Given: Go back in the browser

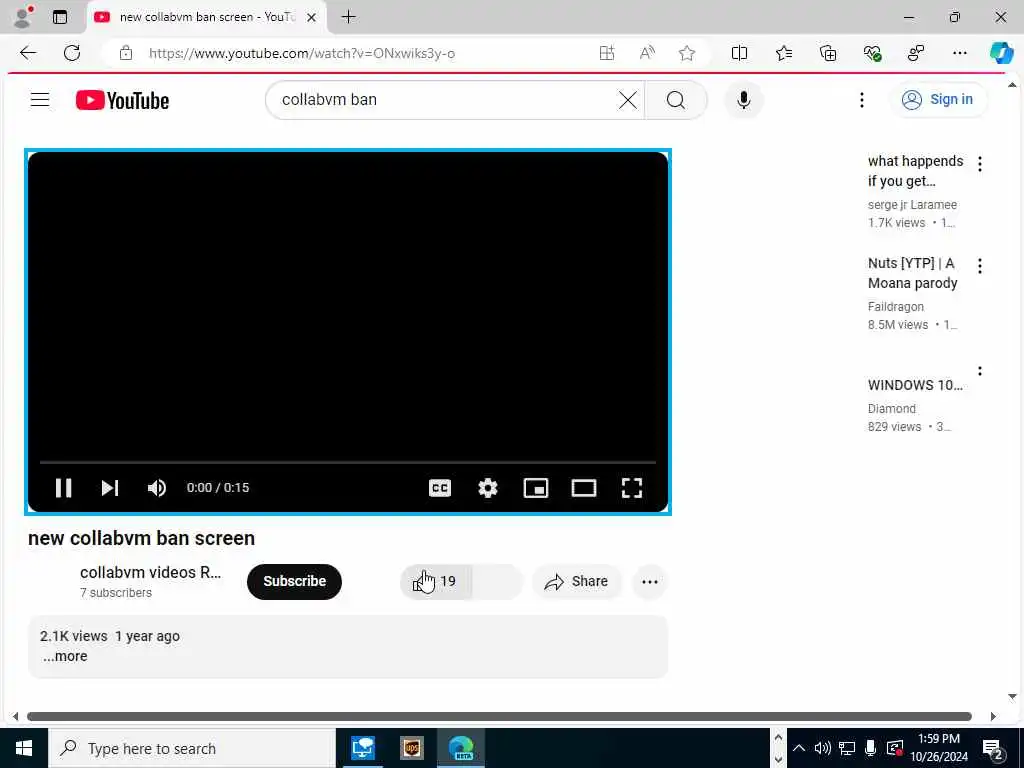Looking at the screenshot, I should tap(28, 53).
